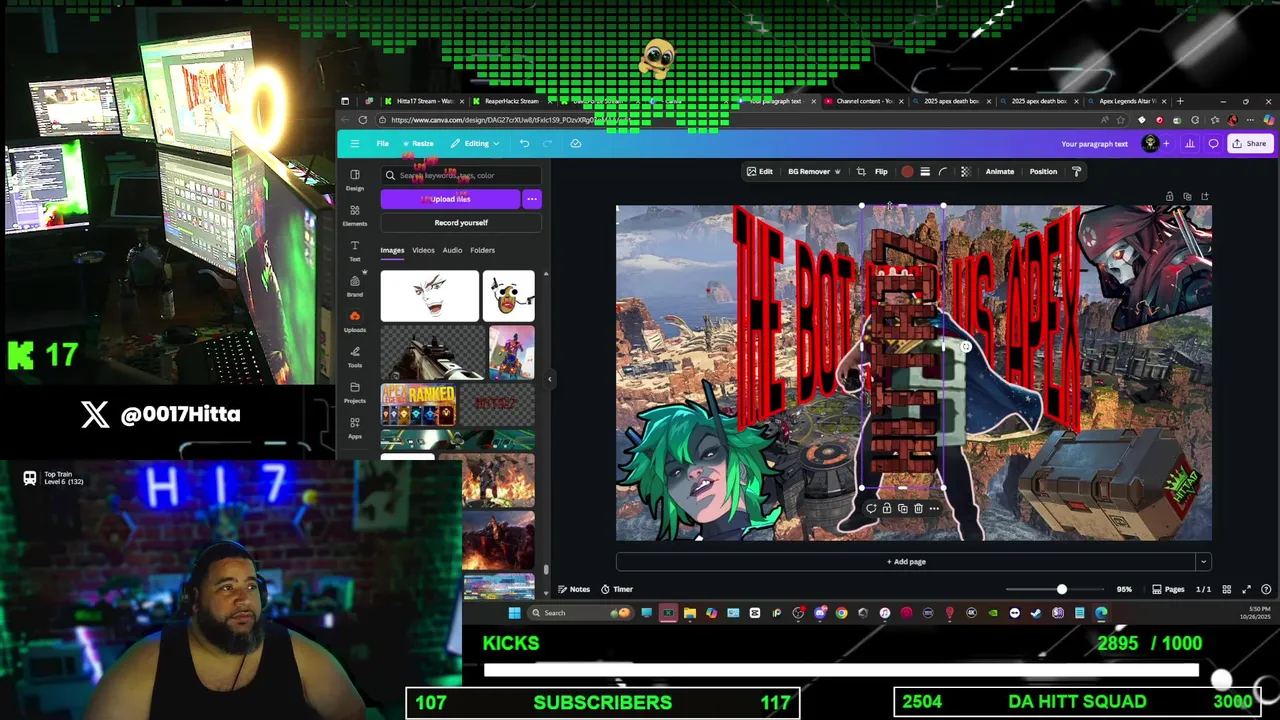1280x720 pixels.
Task: Click Edit image button
Action: 760,171
